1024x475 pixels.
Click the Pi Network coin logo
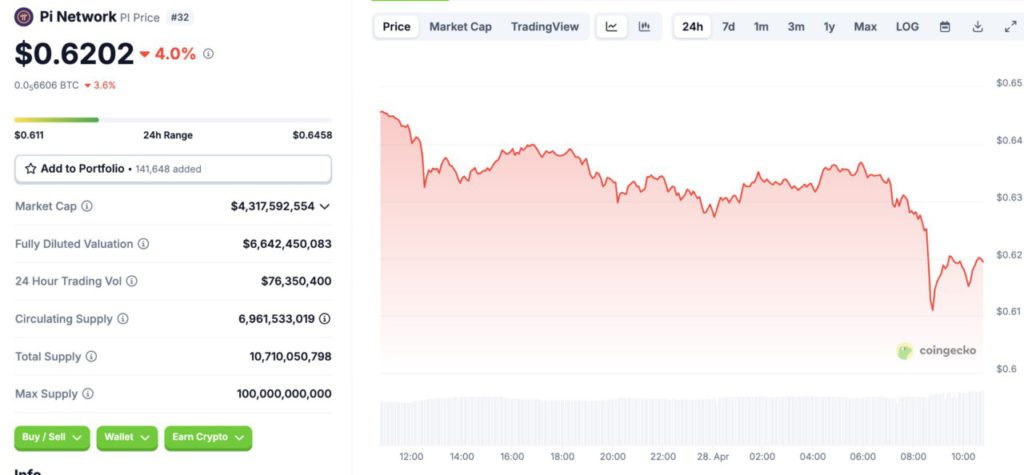(24, 17)
